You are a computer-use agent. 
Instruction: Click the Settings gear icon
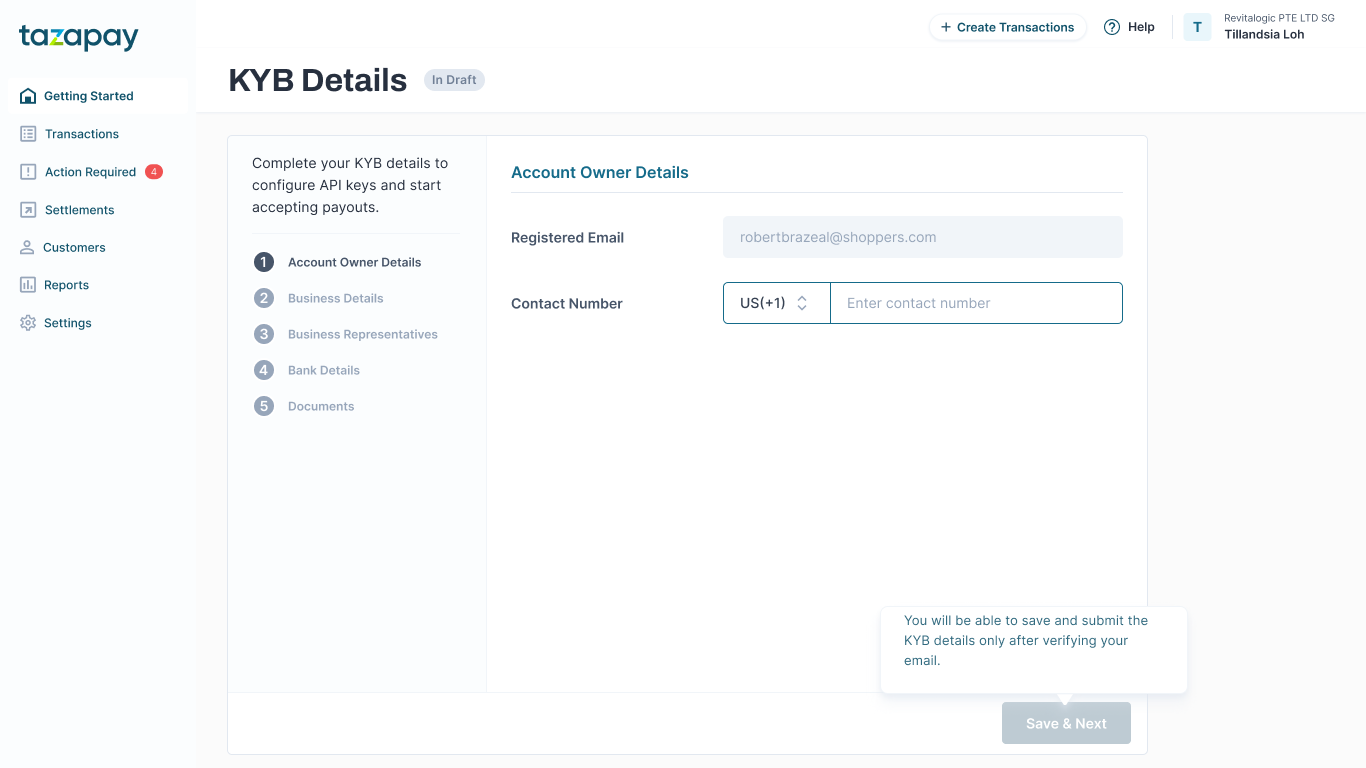point(26,322)
